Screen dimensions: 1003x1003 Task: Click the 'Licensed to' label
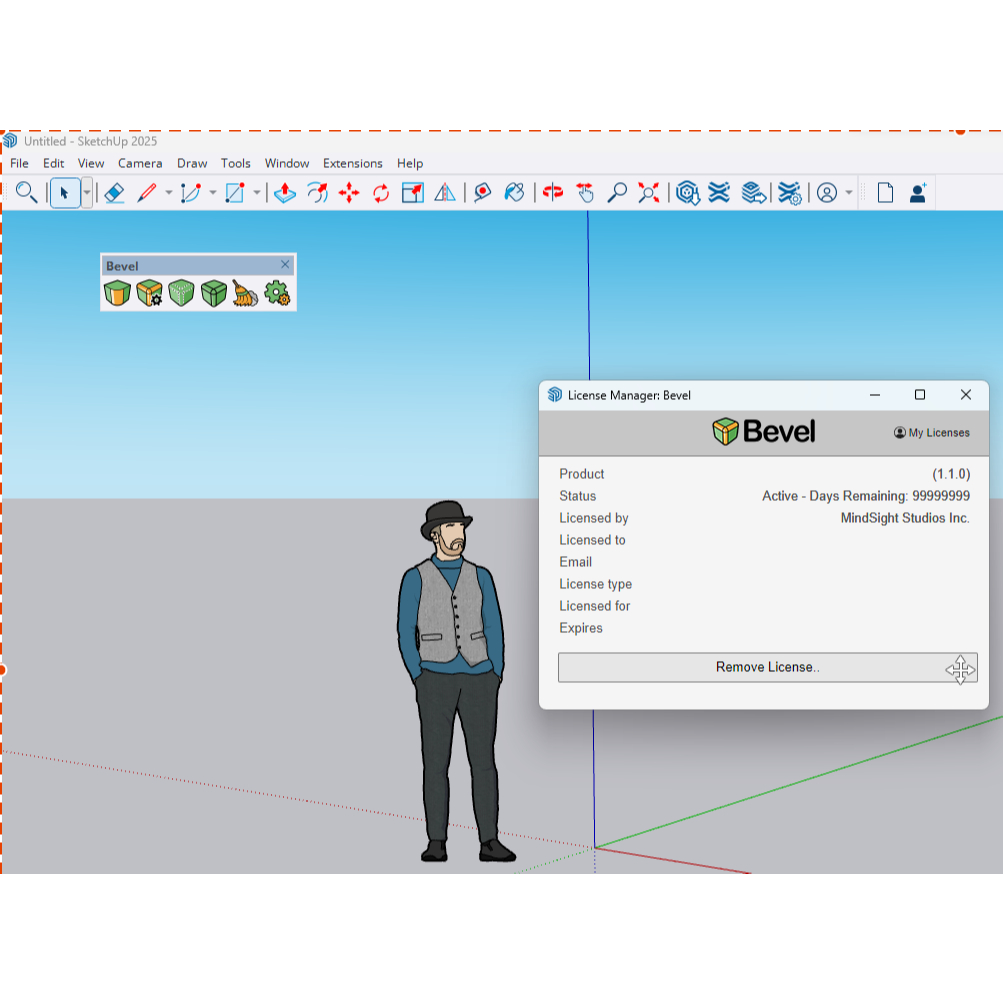[592, 540]
